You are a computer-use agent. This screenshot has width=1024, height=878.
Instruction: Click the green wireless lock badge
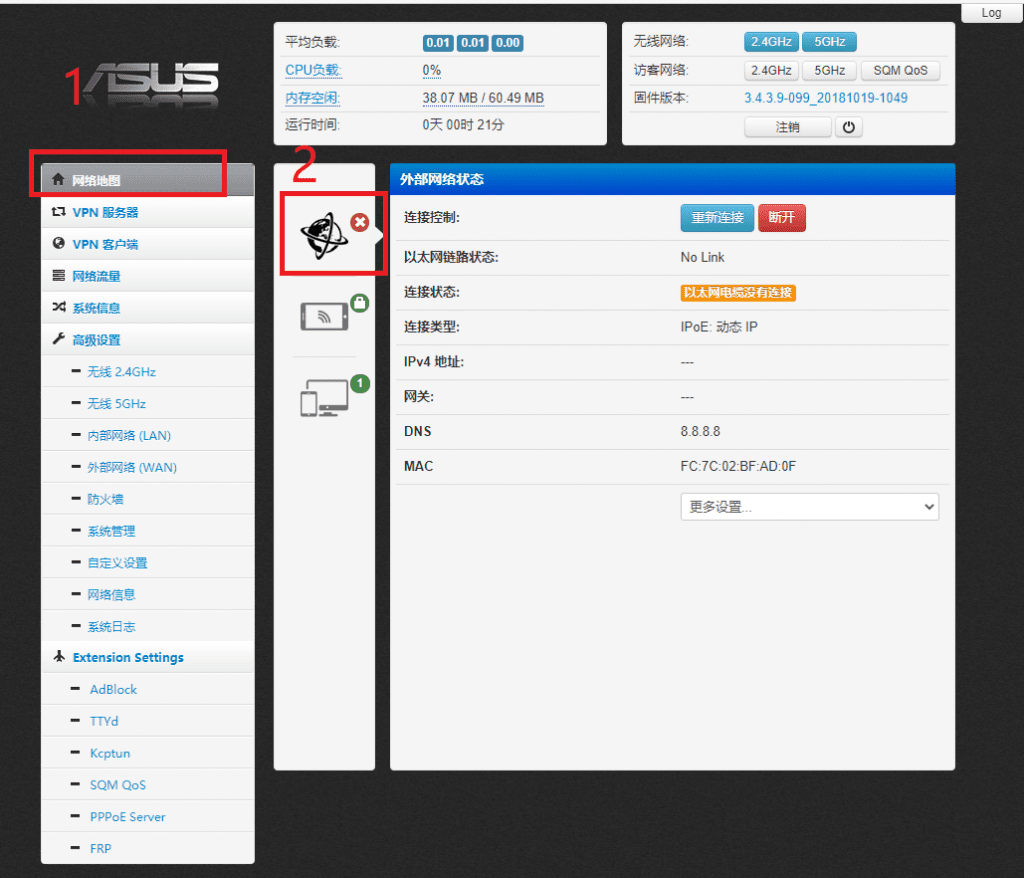360,303
